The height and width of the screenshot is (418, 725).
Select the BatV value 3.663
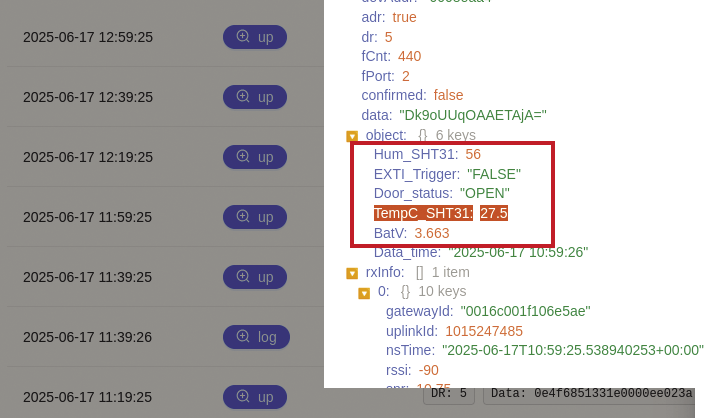pyautogui.click(x=432, y=234)
